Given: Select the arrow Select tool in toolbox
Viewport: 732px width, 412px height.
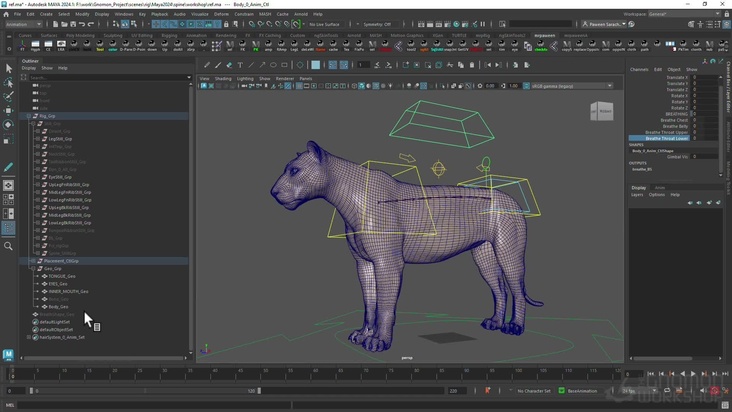Looking at the screenshot, I should tap(9, 69).
